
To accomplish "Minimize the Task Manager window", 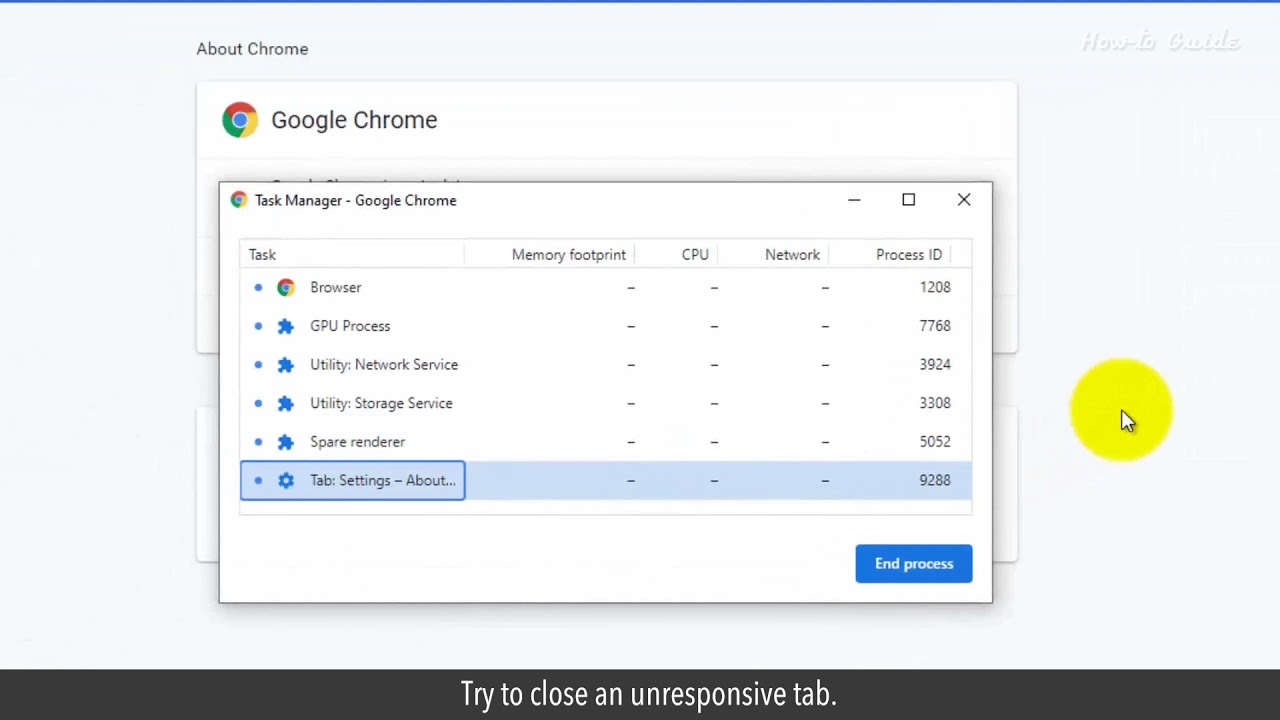I will tap(854, 200).
